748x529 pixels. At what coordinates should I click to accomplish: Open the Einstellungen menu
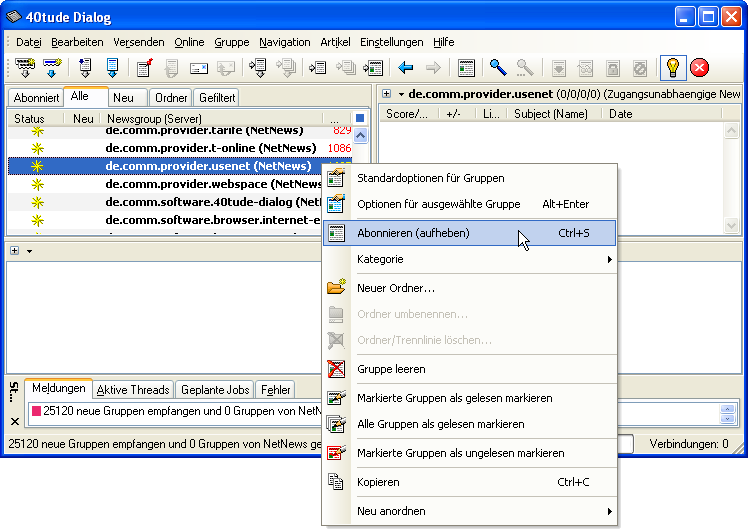[391, 42]
